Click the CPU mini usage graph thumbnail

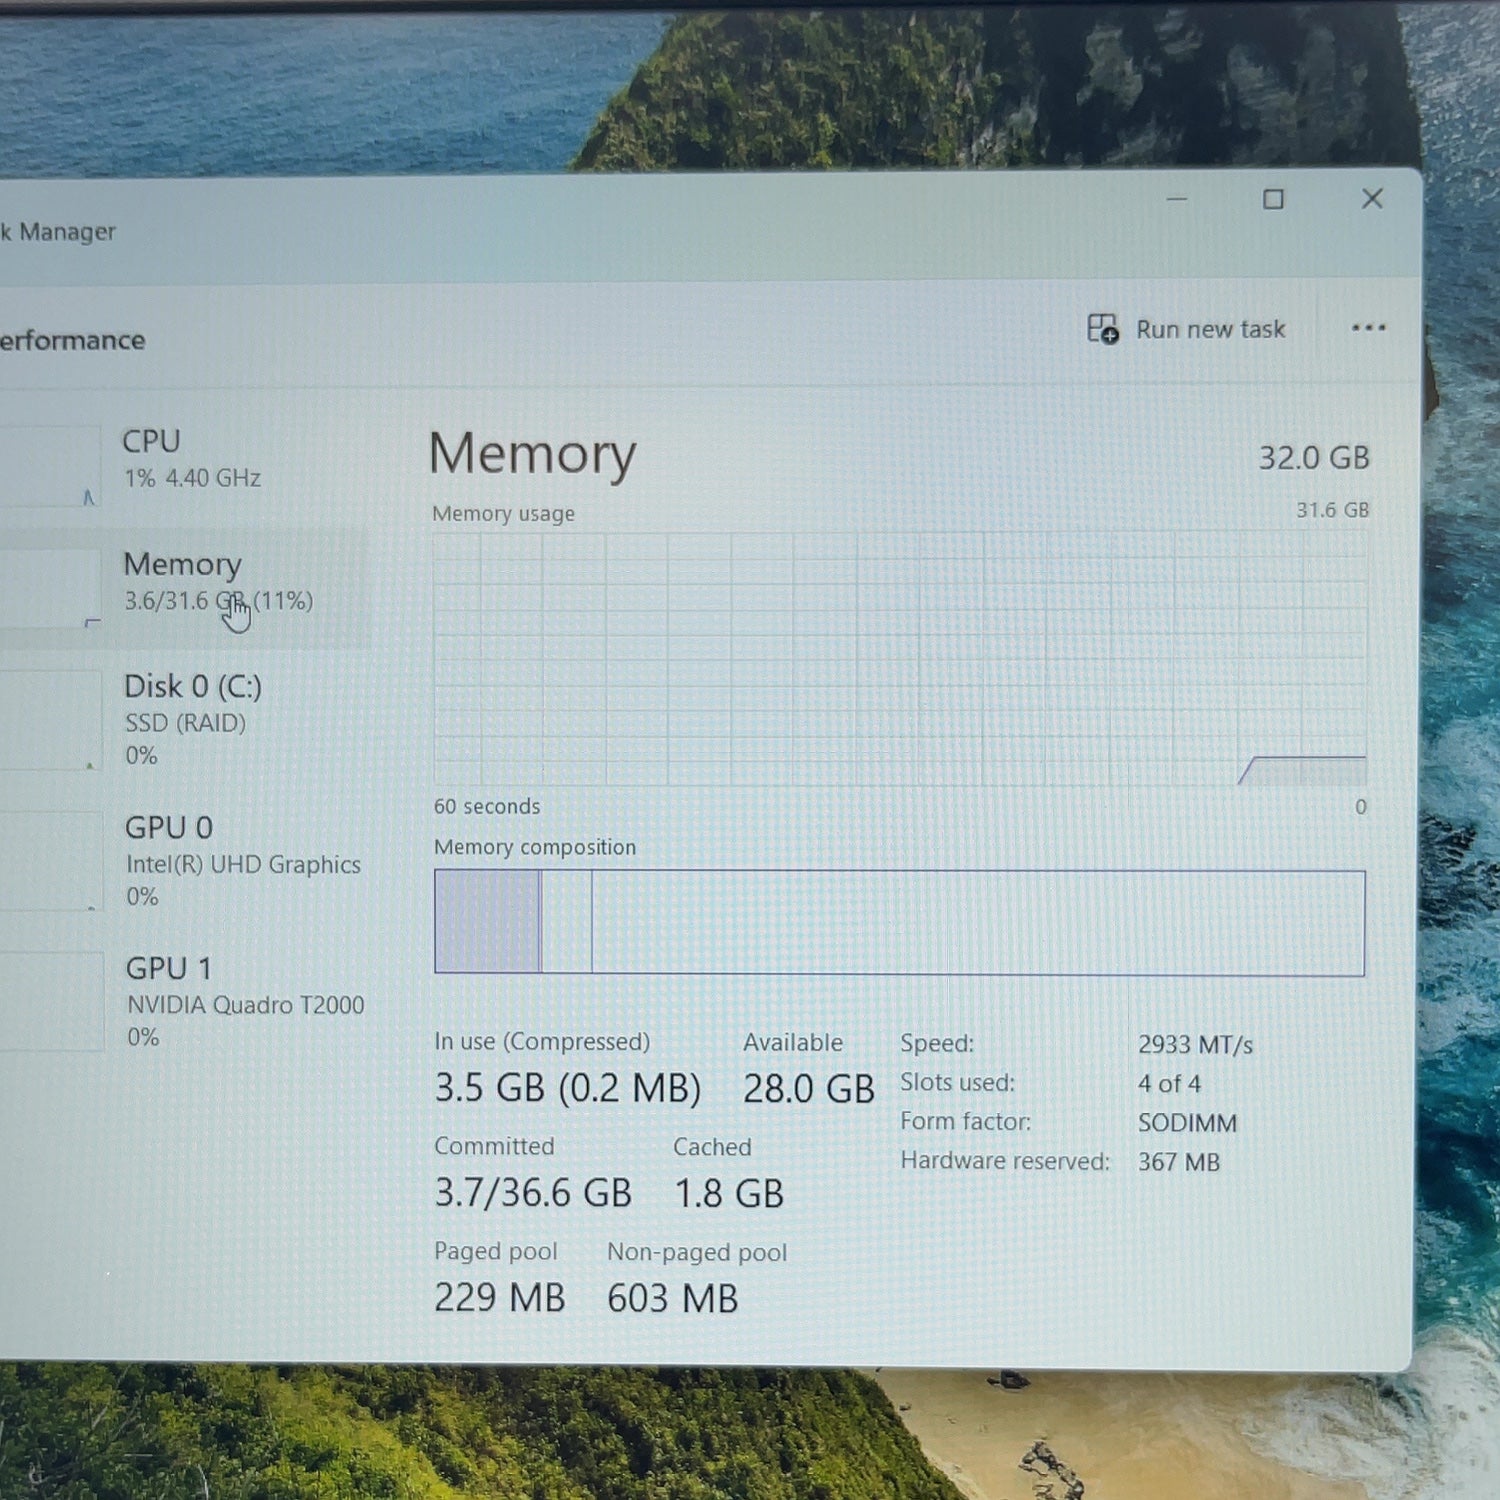pyautogui.click(x=50, y=466)
